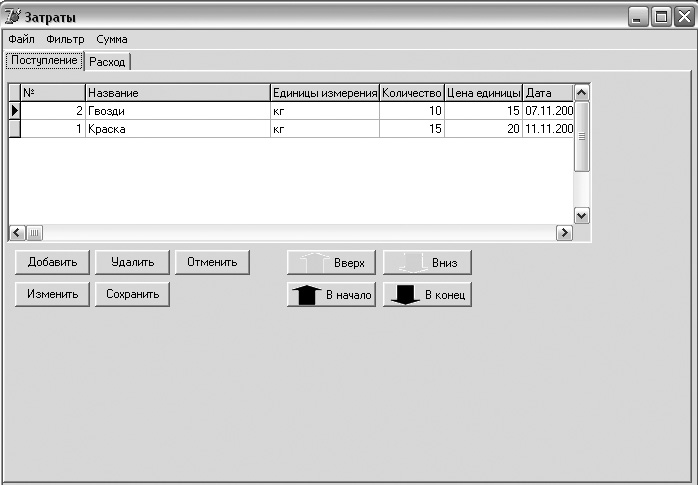This screenshot has height=485, width=698.
Task: Minimize the Затраты window
Action: pos(638,17)
